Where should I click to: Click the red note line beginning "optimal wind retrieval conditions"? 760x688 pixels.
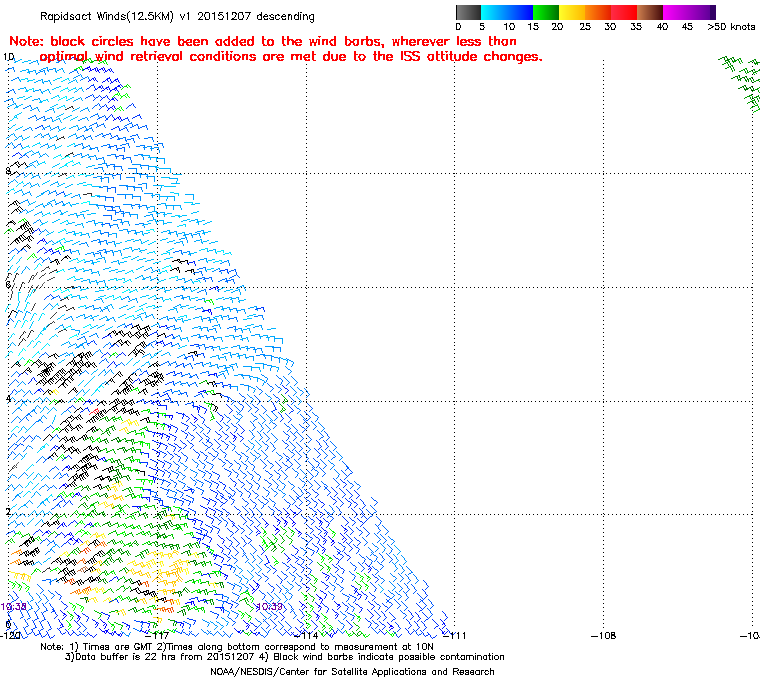tap(291, 57)
